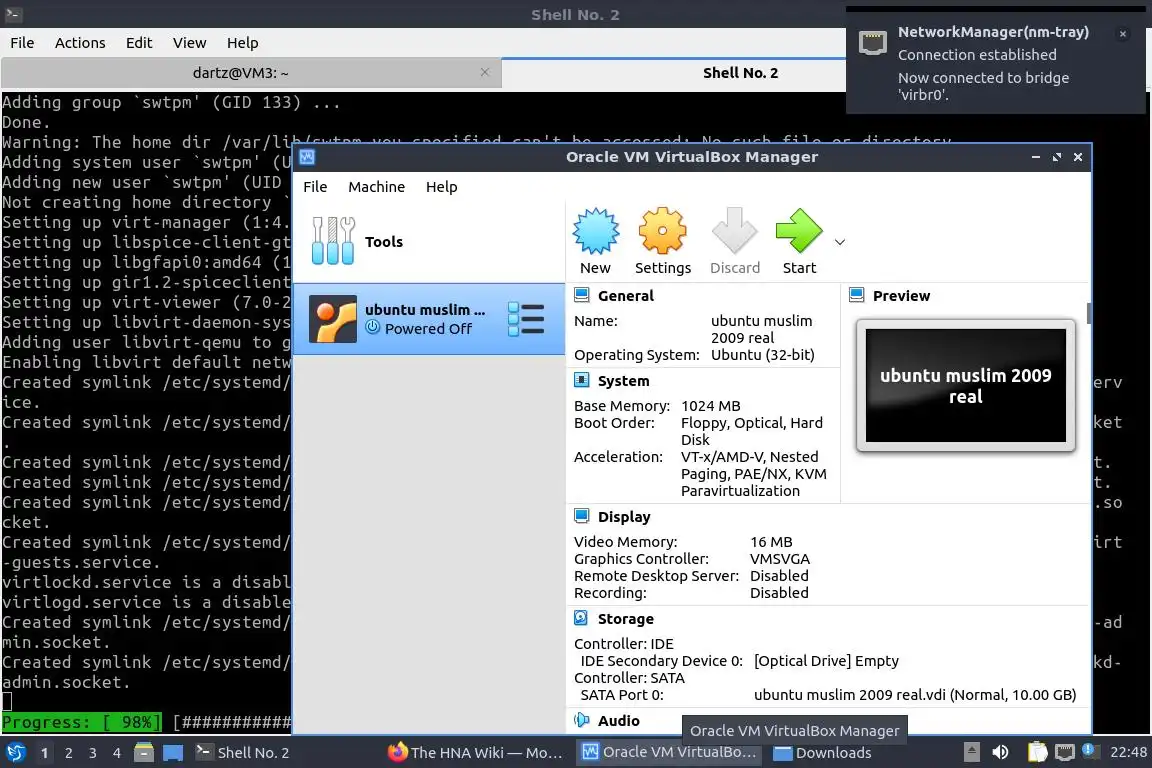Click the show desktop taskbar icon
The image size is (1152, 768).
point(173,753)
